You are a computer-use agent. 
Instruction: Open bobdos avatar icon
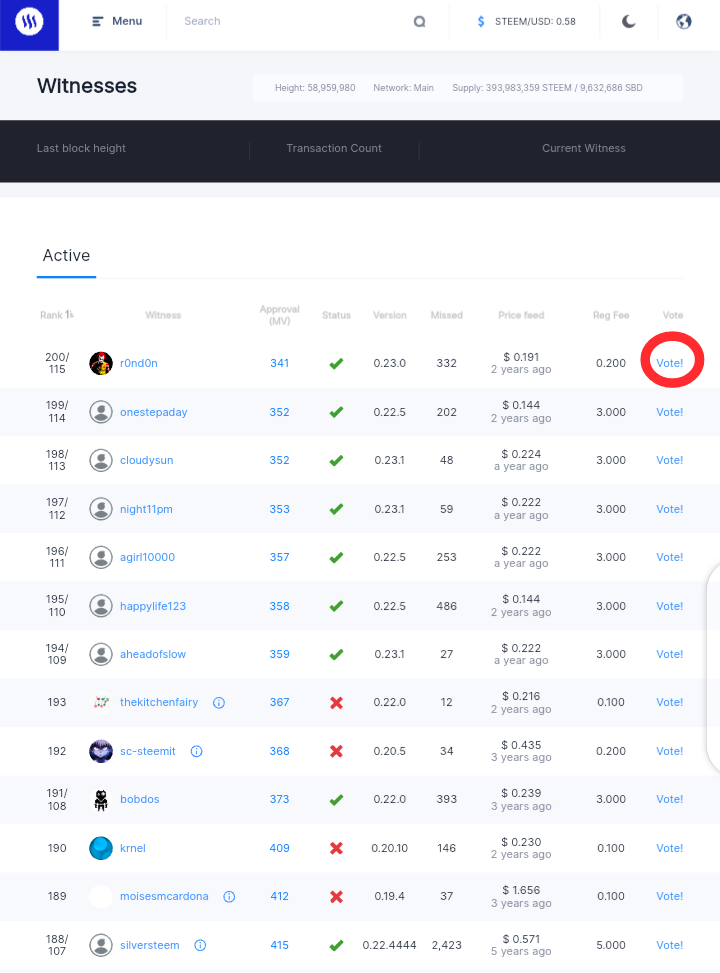[101, 800]
